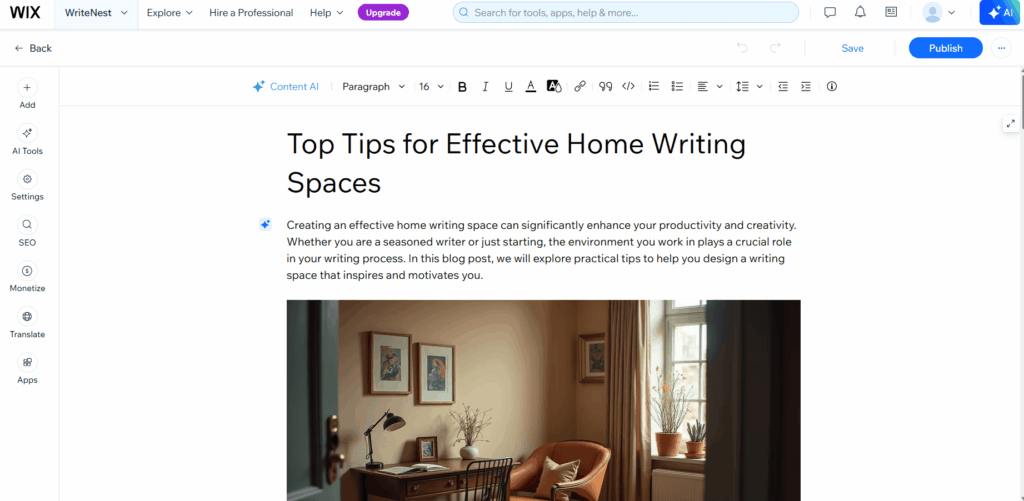Open the WriteNest site dropdown

[x=96, y=13]
